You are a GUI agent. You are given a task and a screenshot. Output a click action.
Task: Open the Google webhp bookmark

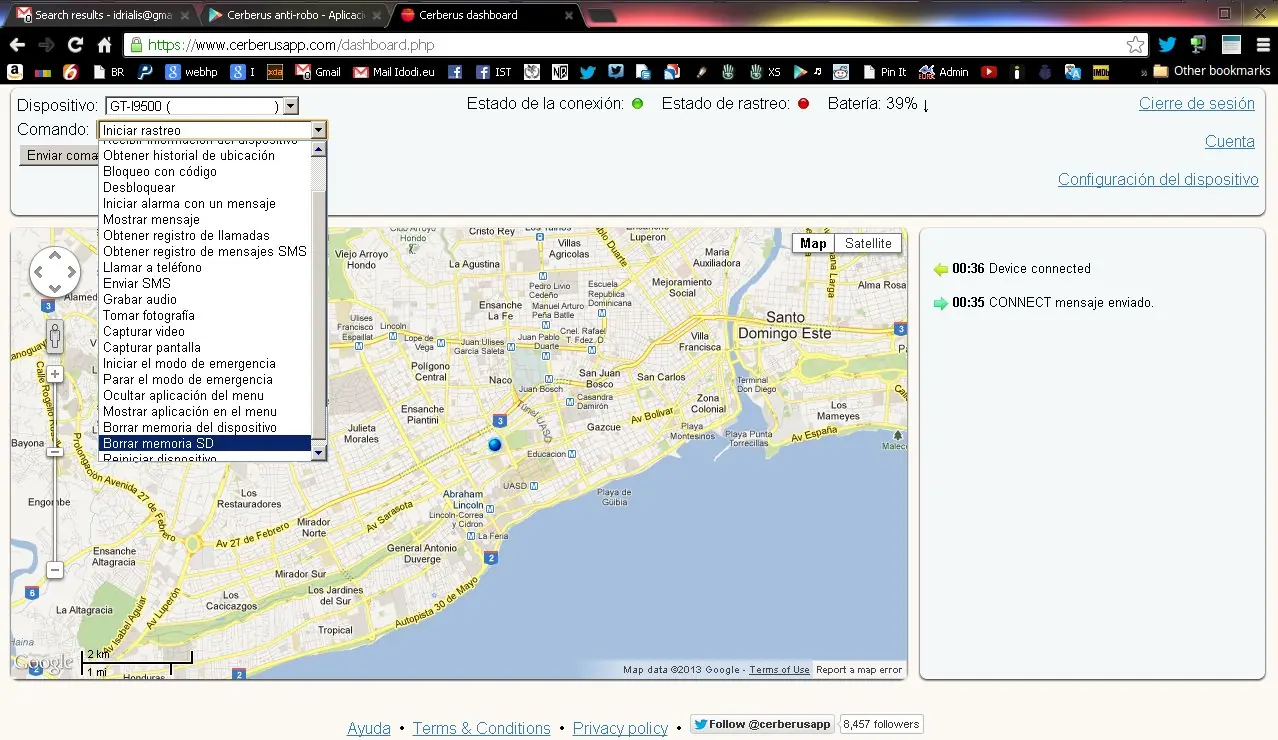click(x=191, y=72)
